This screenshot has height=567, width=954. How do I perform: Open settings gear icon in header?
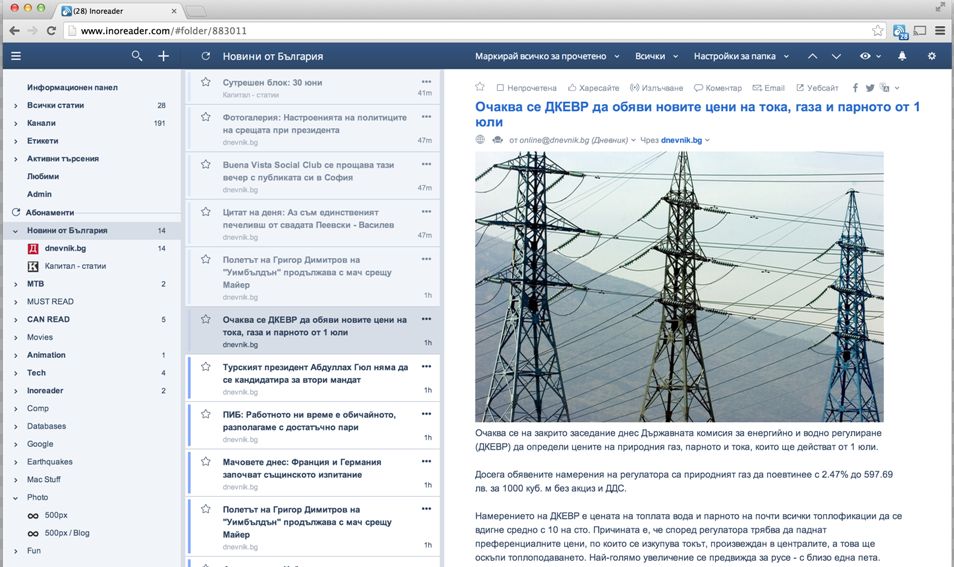pyautogui.click(x=932, y=56)
